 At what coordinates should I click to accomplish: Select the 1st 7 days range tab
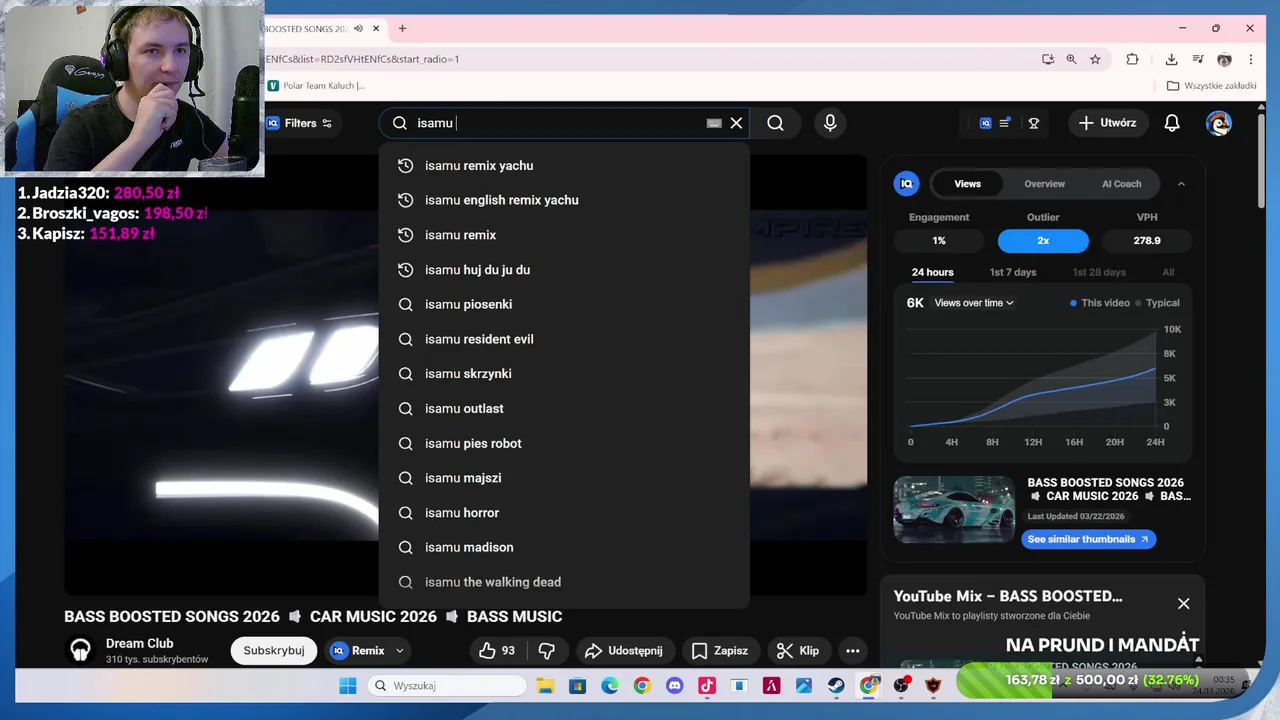(1013, 272)
